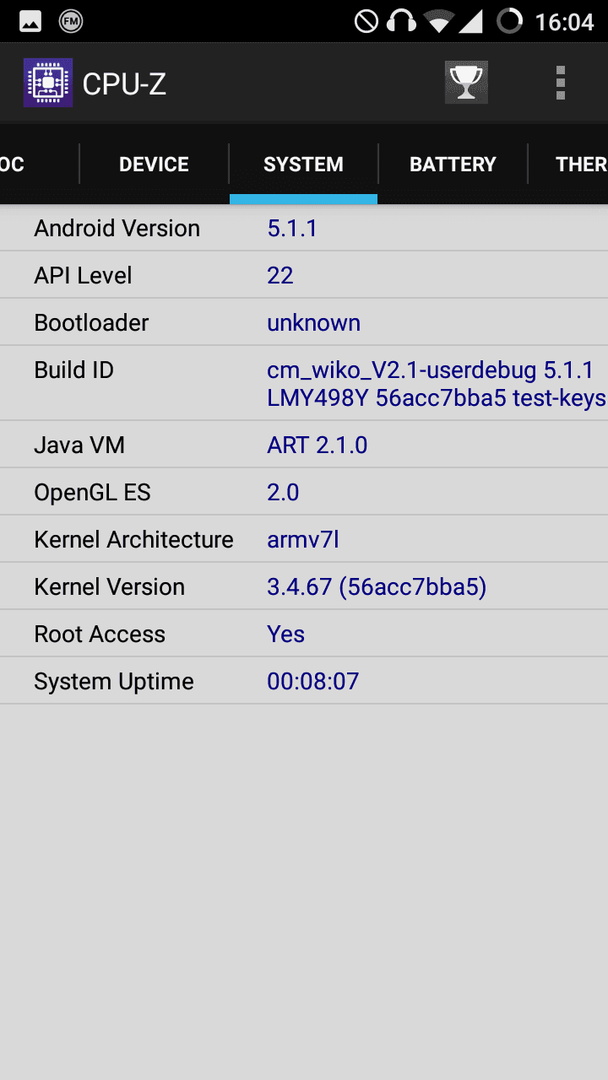Tap the cm_wiko_V2.1-userdebug build ID value
This screenshot has width=608, height=1080.
[437, 384]
